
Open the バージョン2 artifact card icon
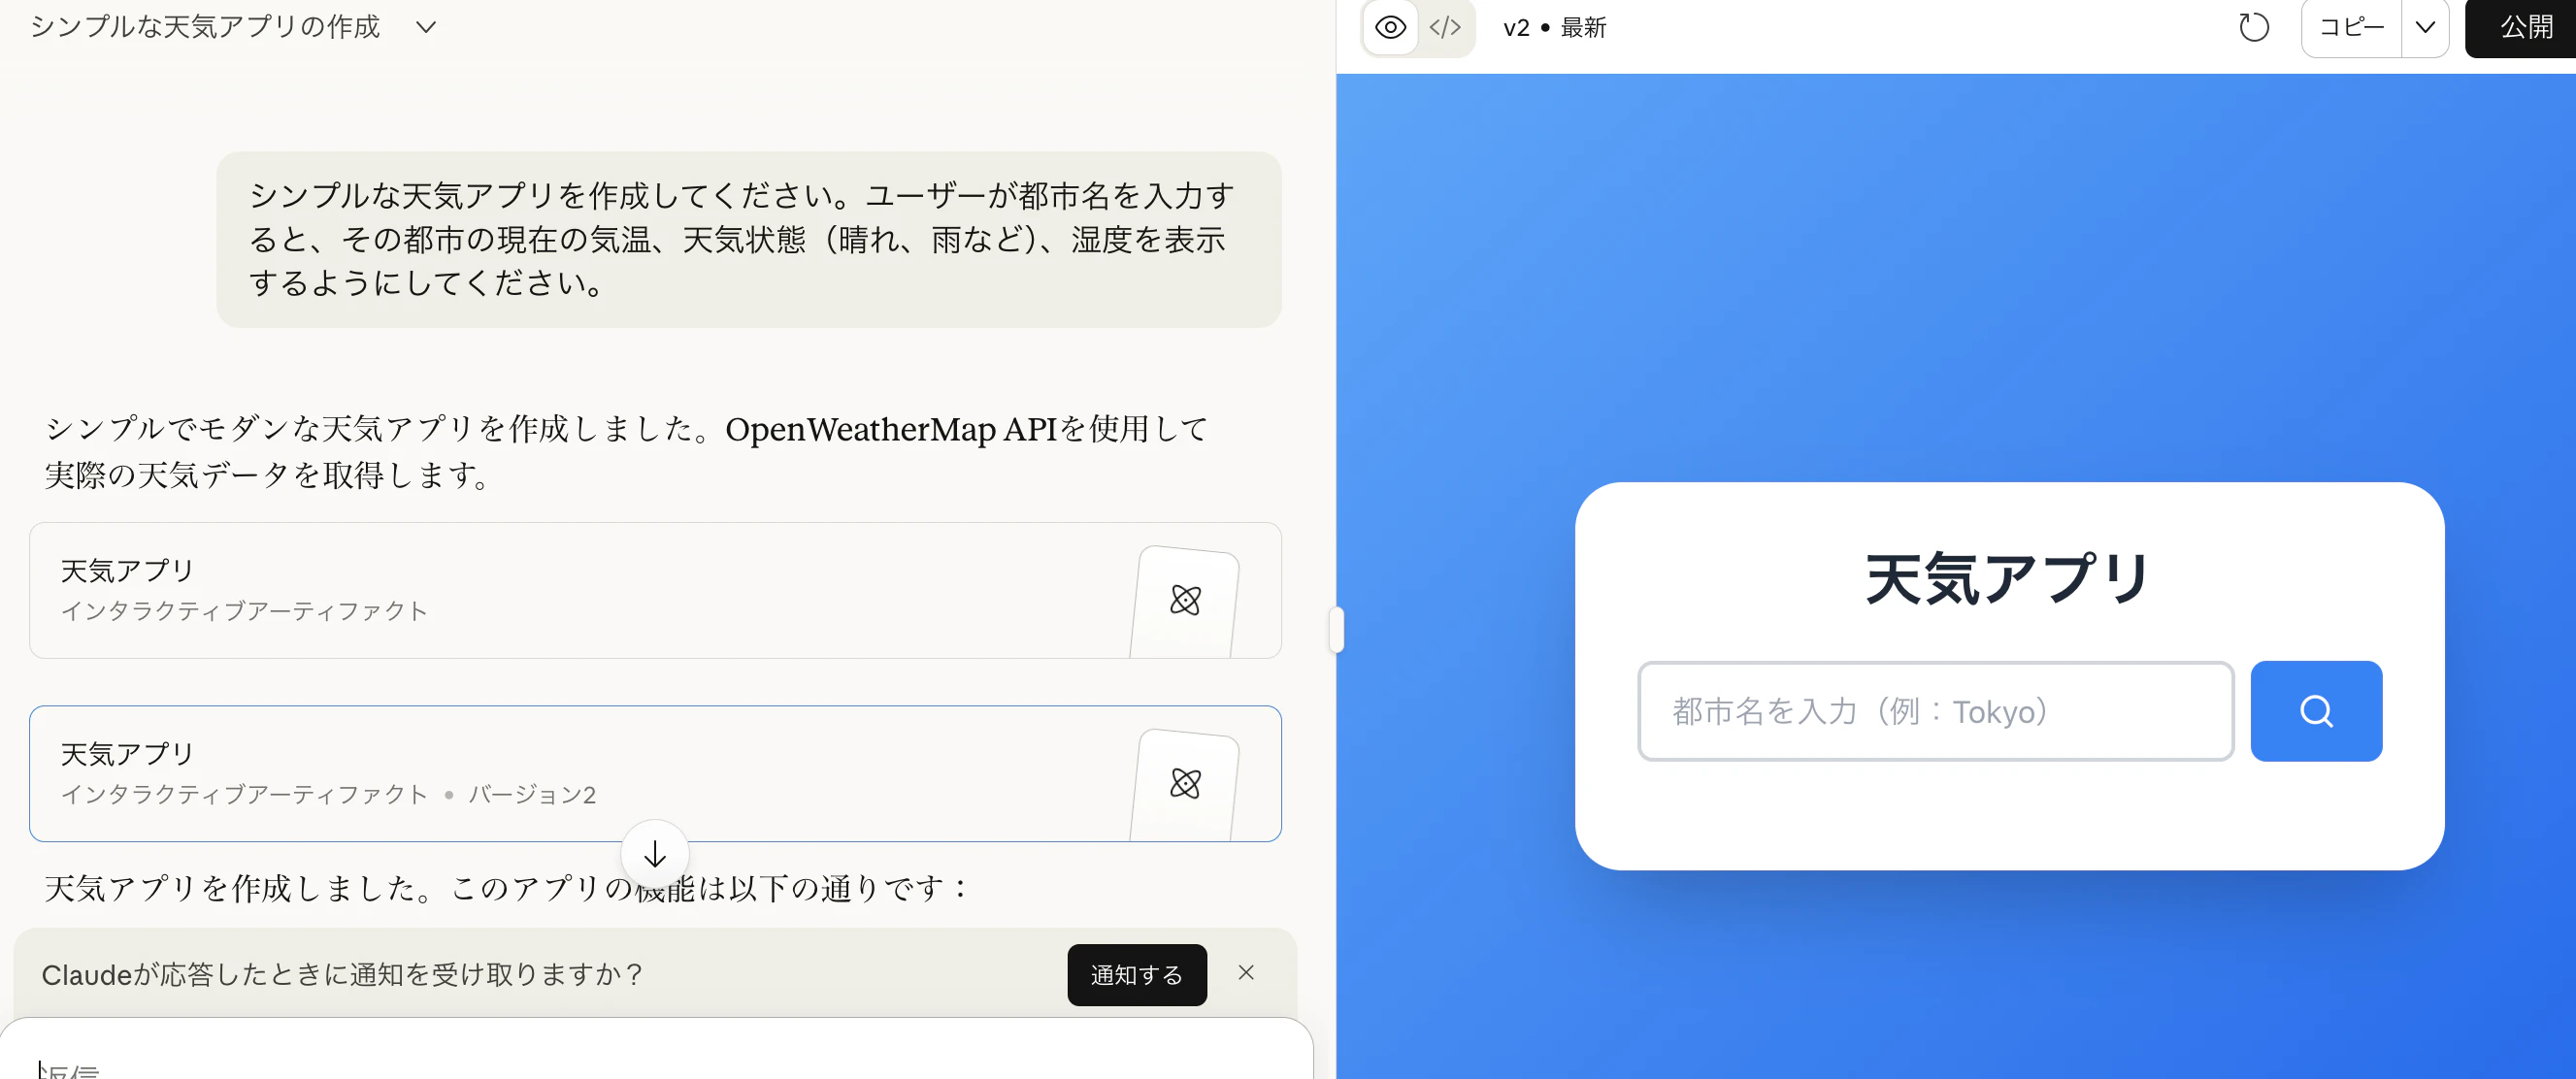click(x=1185, y=786)
